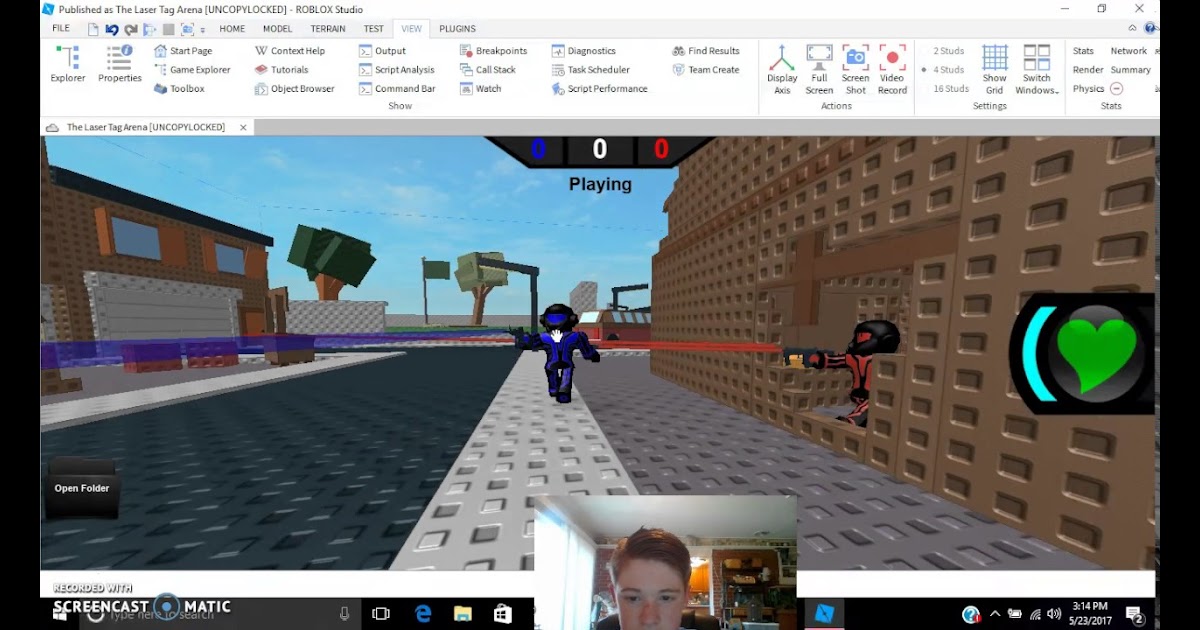Open the FILE menu

pyautogui.click(x=61, y=29)
